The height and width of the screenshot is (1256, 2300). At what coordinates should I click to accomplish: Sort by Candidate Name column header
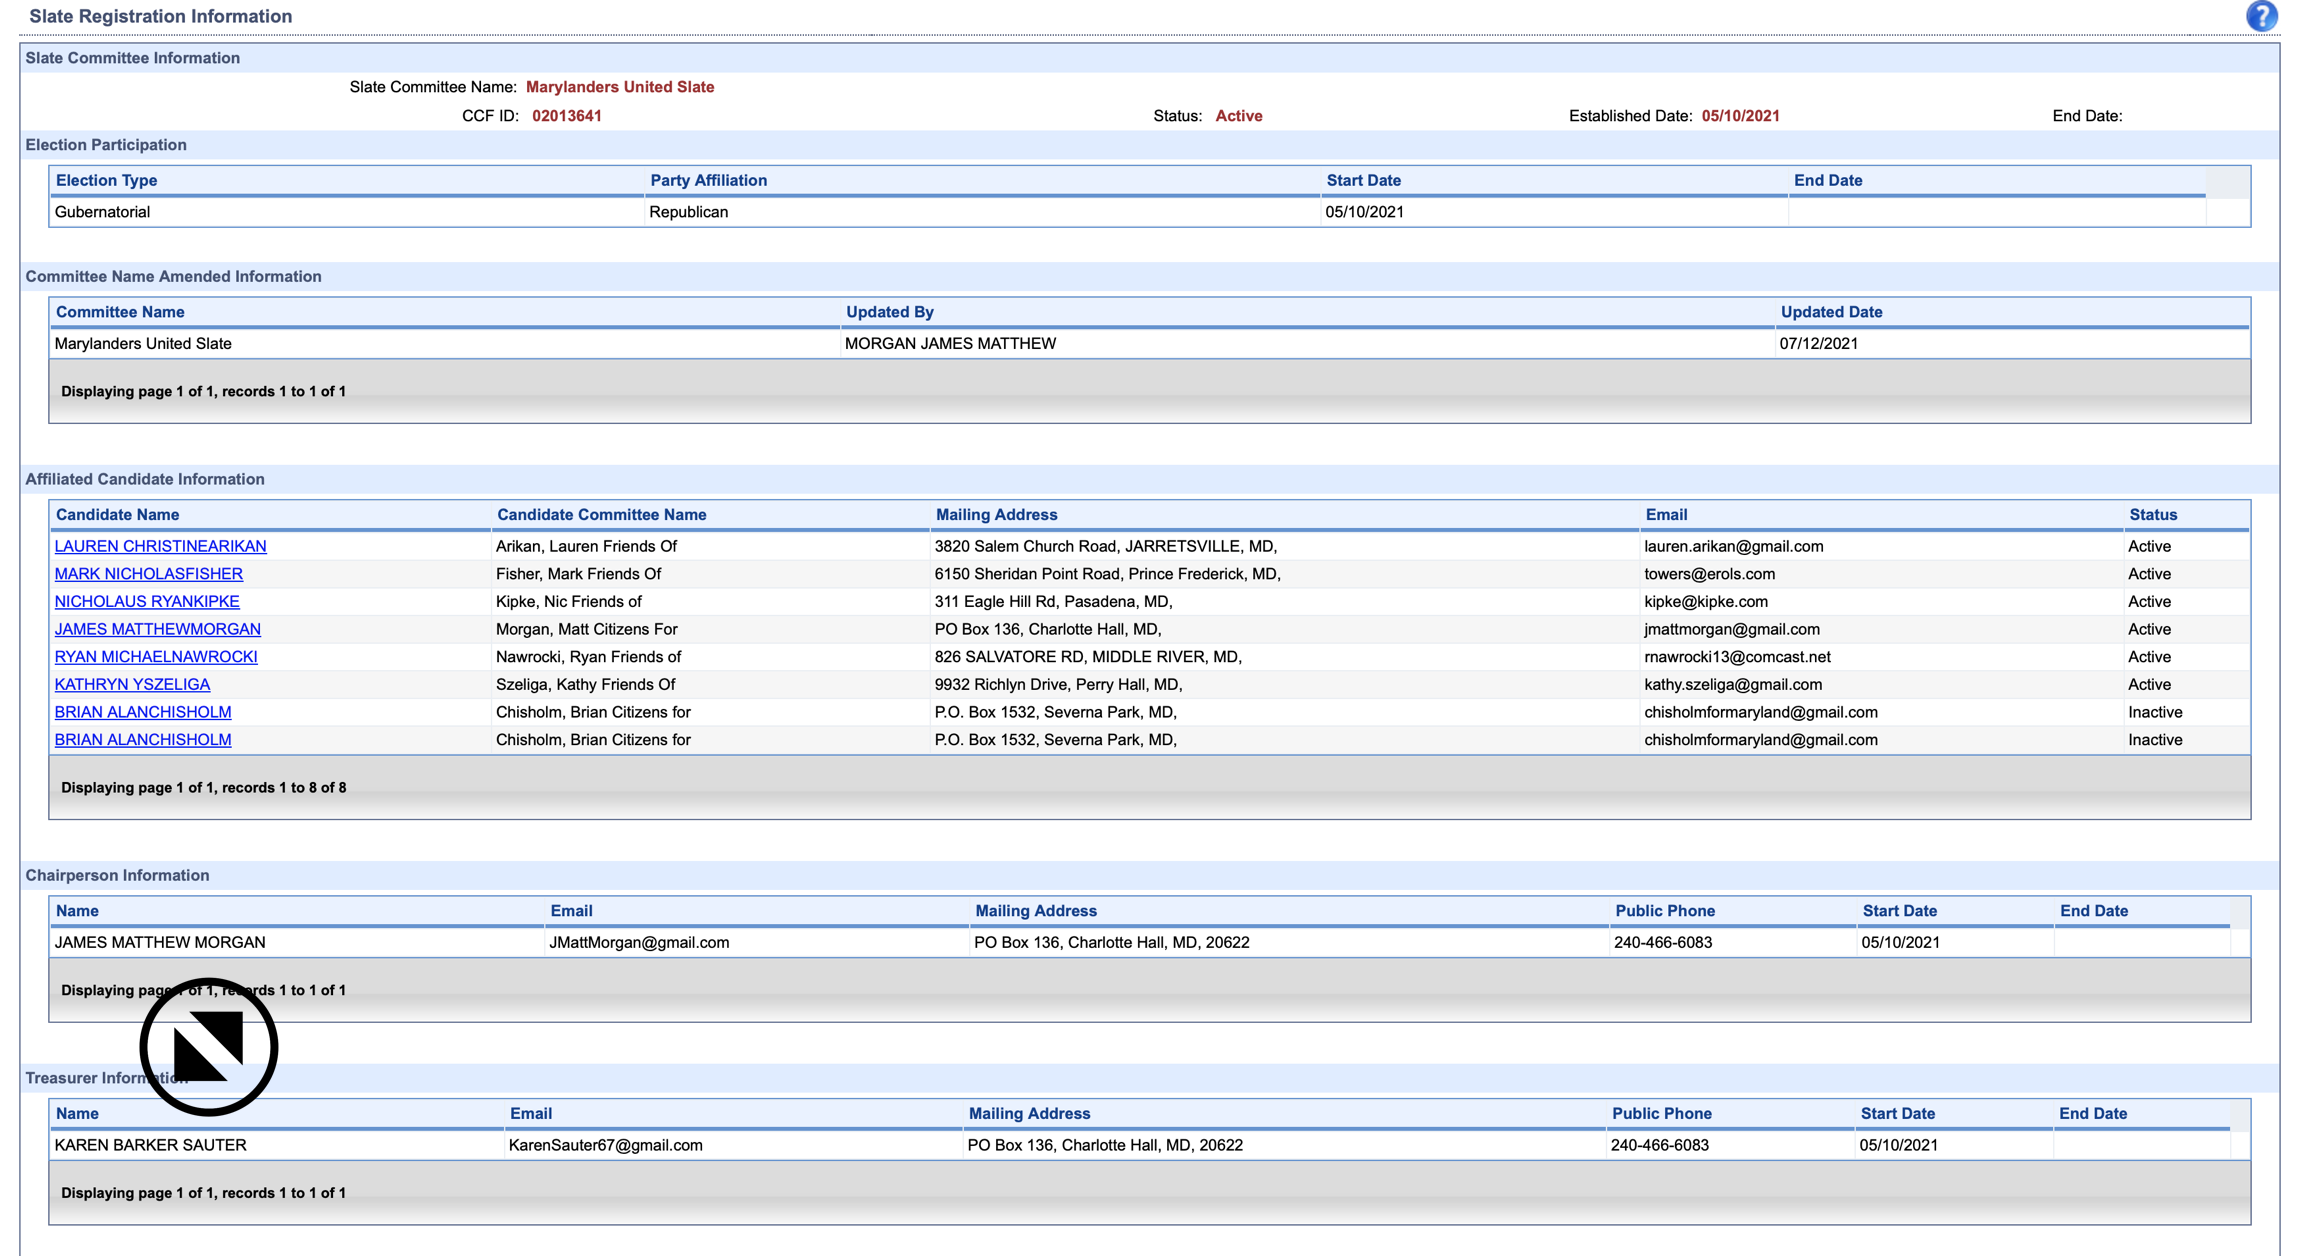tap(117, 515)
